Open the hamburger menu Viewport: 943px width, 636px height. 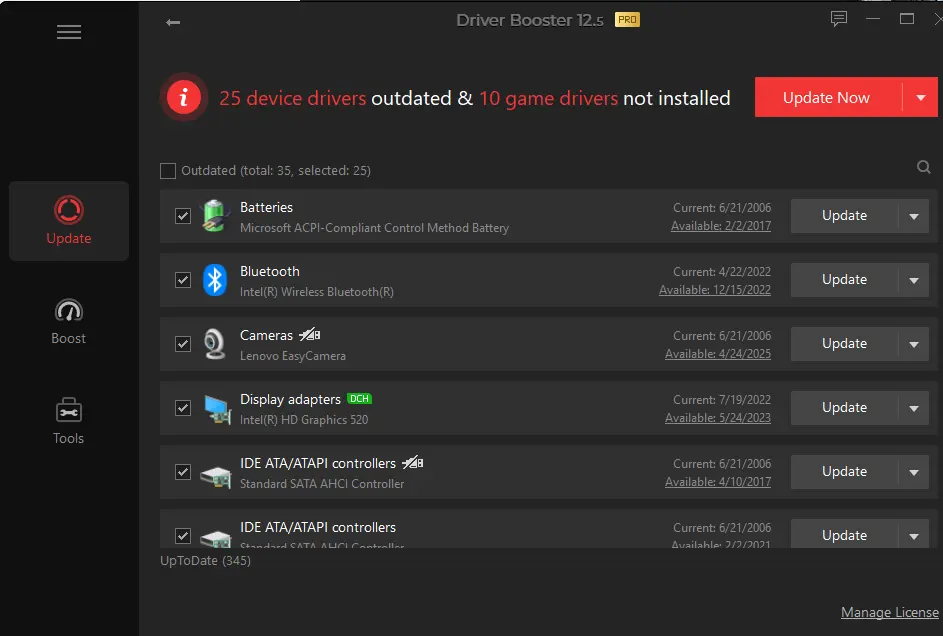click(69, 32)
